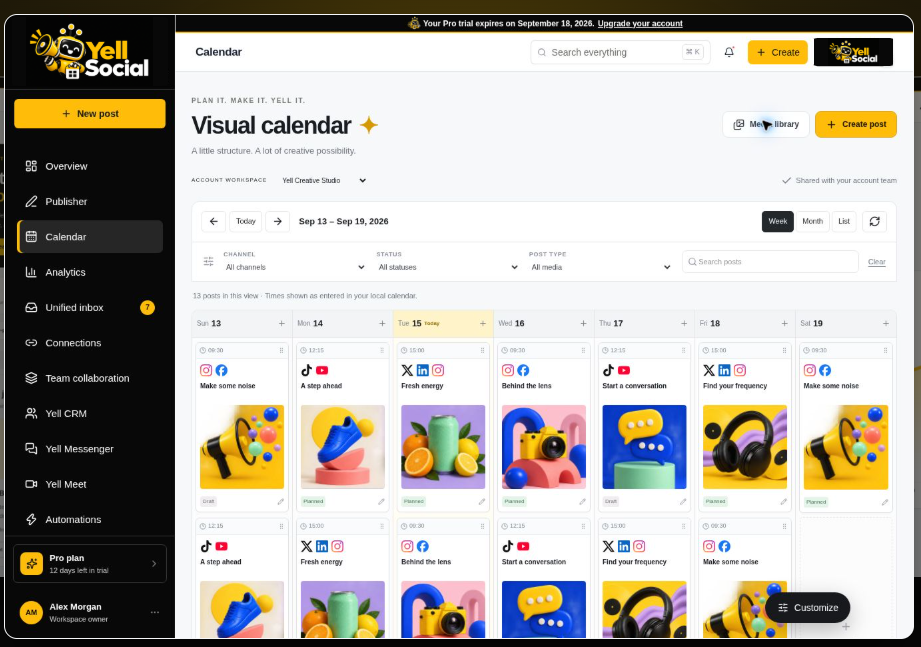
Task: Edit the Friday 'Find your frequency' post
Action: click(784, 501)
